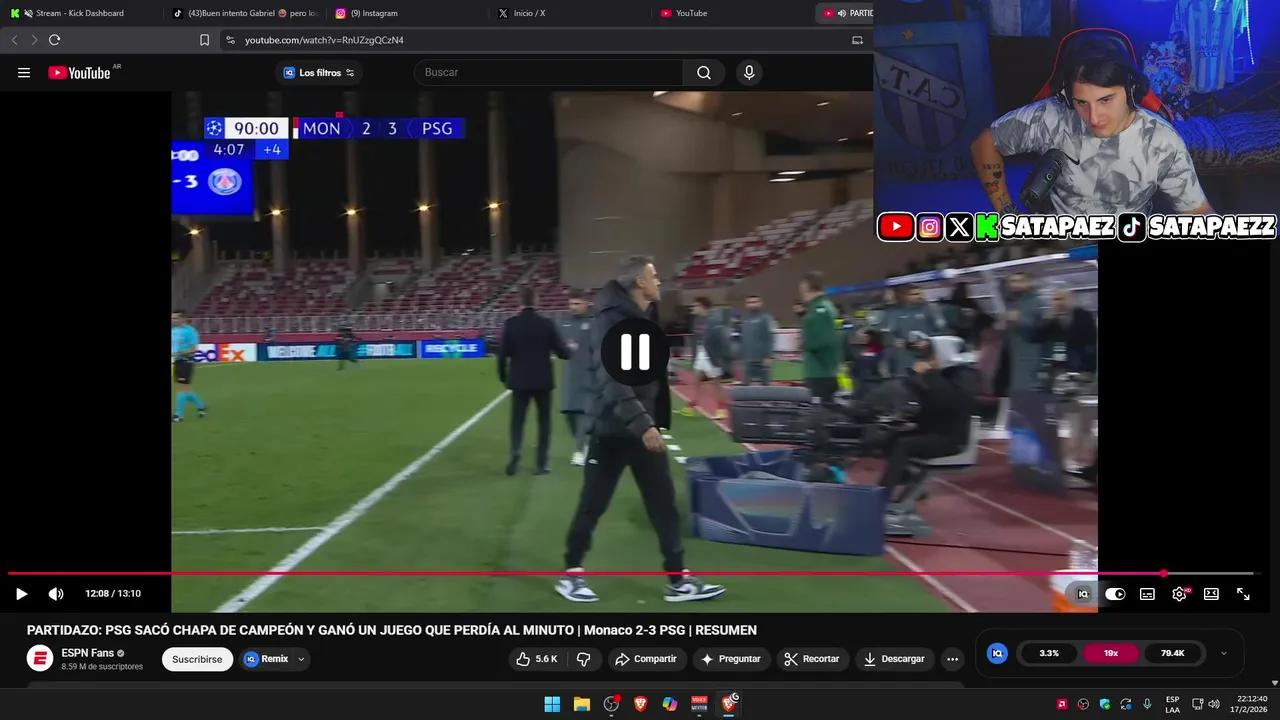1280x720 pixels.
Task: Open File Explorer from taskbar
Action: (x=582, y=704)
